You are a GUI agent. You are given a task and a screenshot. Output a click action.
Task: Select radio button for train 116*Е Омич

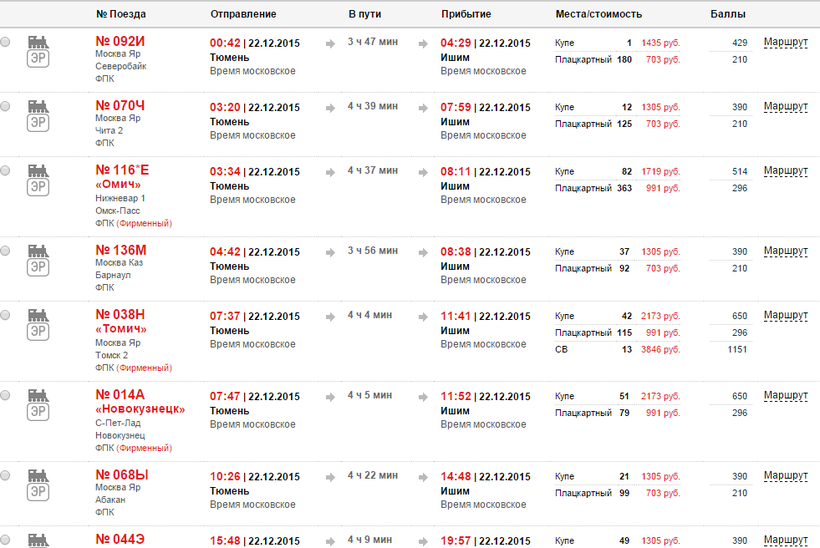6,170
